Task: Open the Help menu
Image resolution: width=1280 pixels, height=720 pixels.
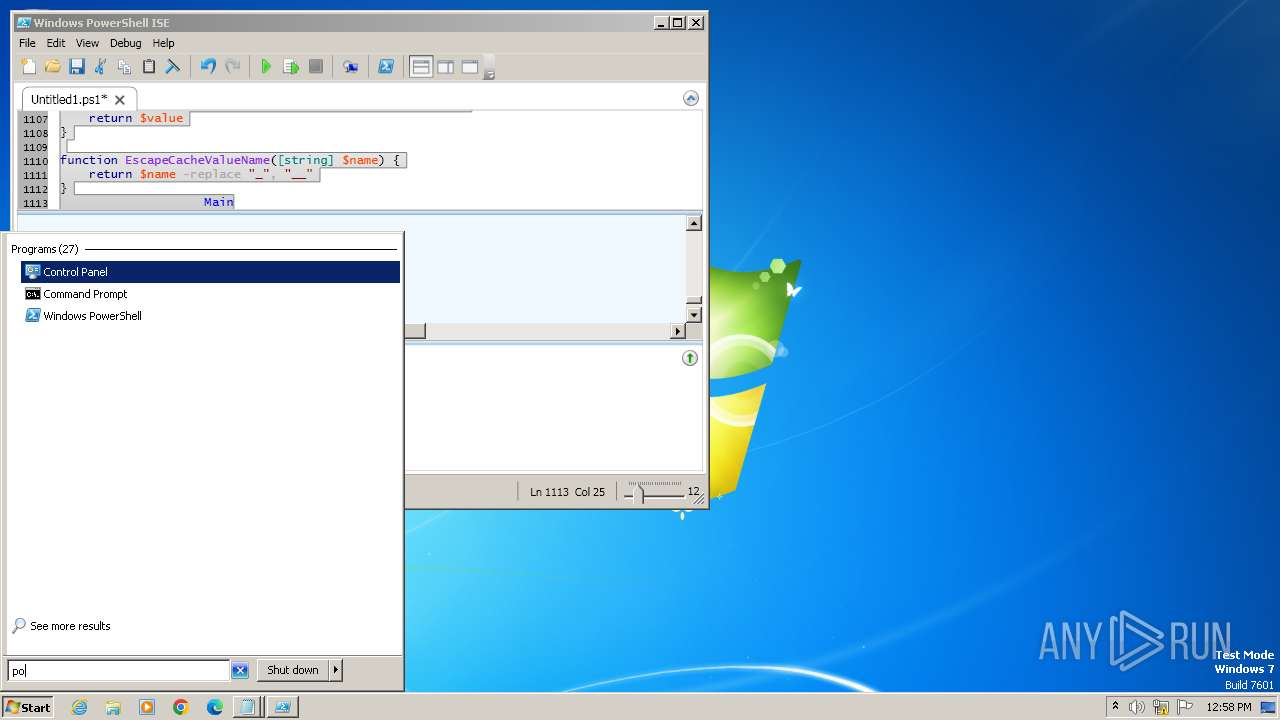Action: tap(163, 43)
